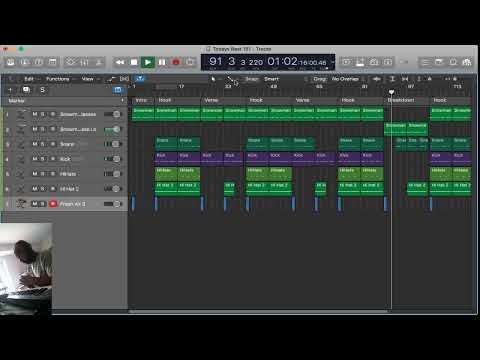The image size is (480, 360).
Task: Toggle Waveform Zoom icon
Action: [x=377, y=79]
